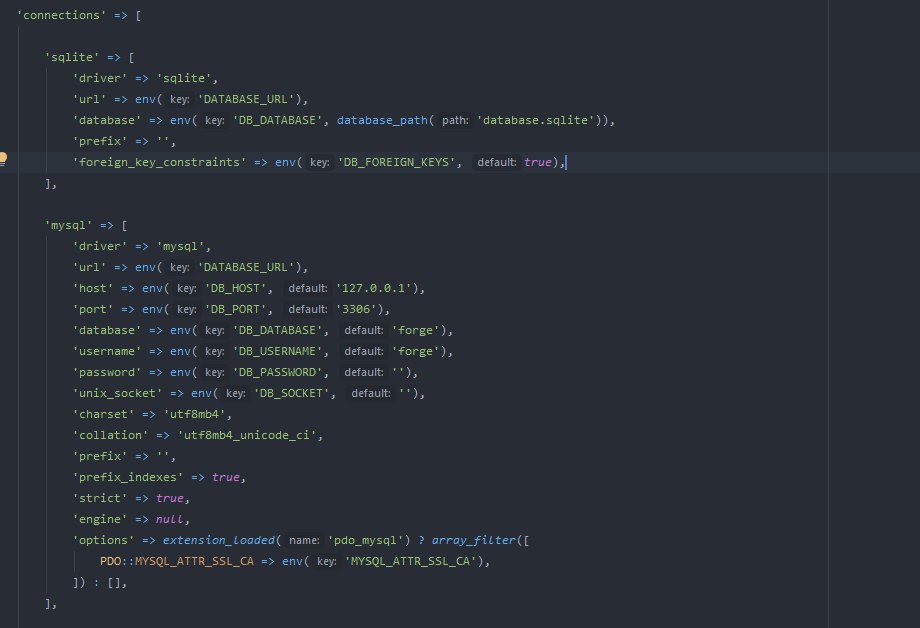The image size is (920, 628).
Task: Click the 'engine' key
Action: tap(100, 519)
